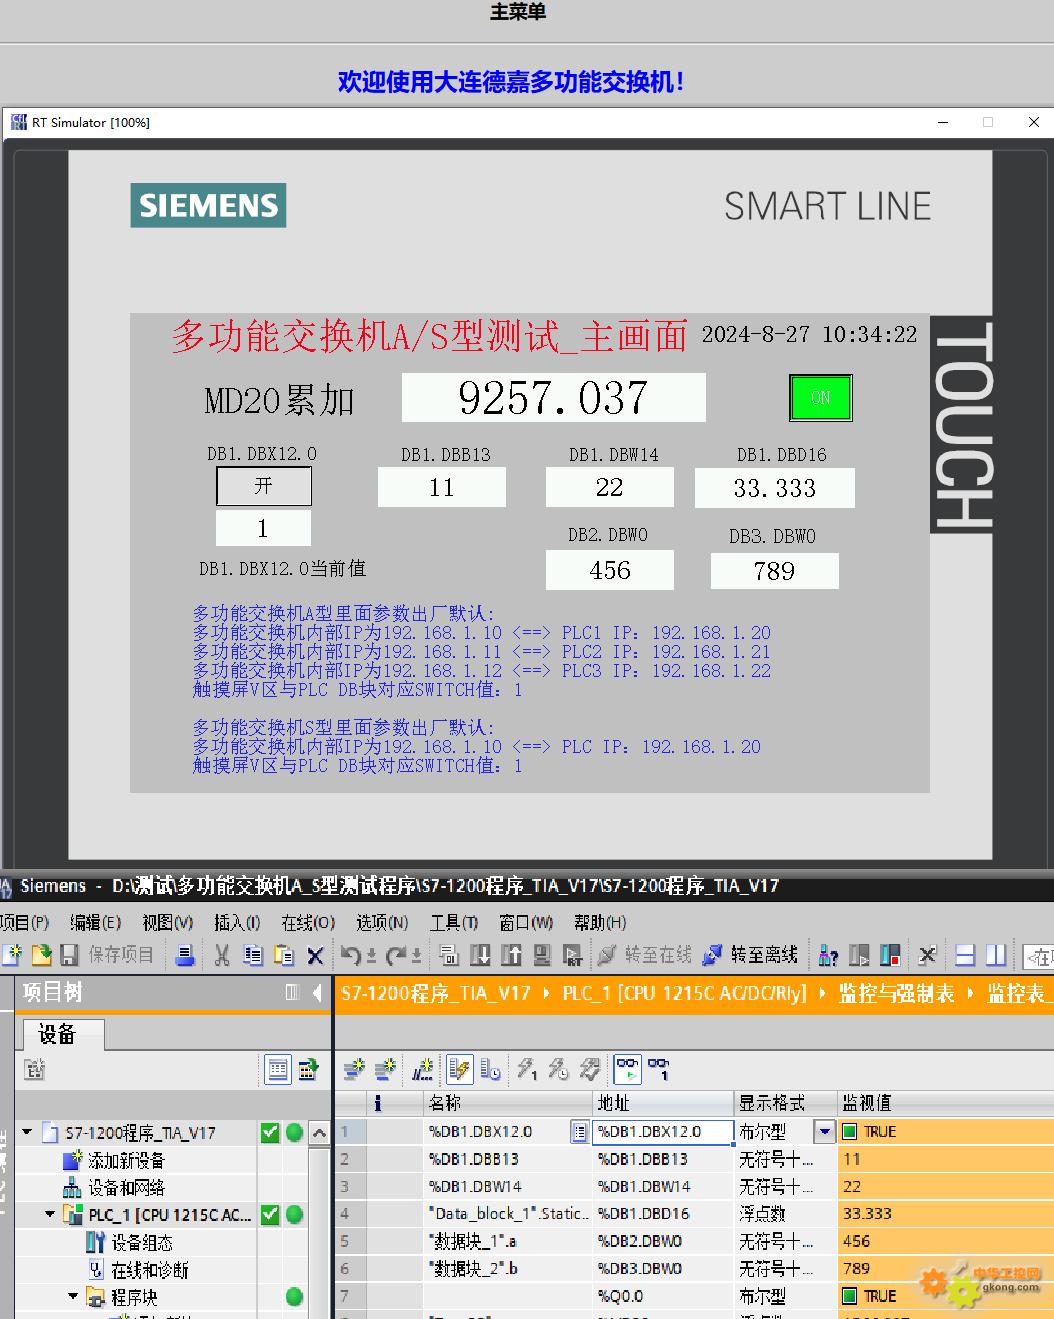Click the Siemens logo on the HMI screen
1054x1319 pixels.
[208, 205]
